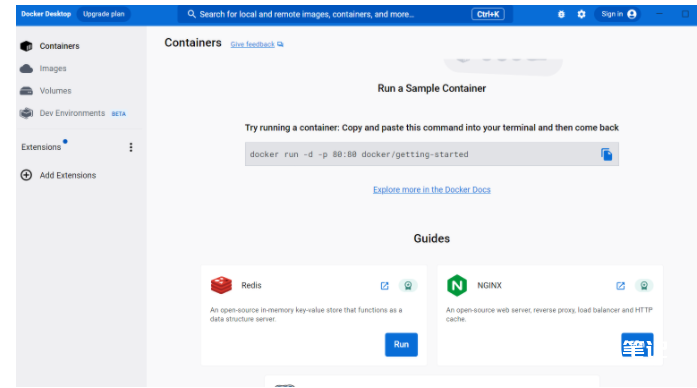Viewport: 697px width, 388px height.
Task: Click the Add Extensions plus icon
Action: 26,175
